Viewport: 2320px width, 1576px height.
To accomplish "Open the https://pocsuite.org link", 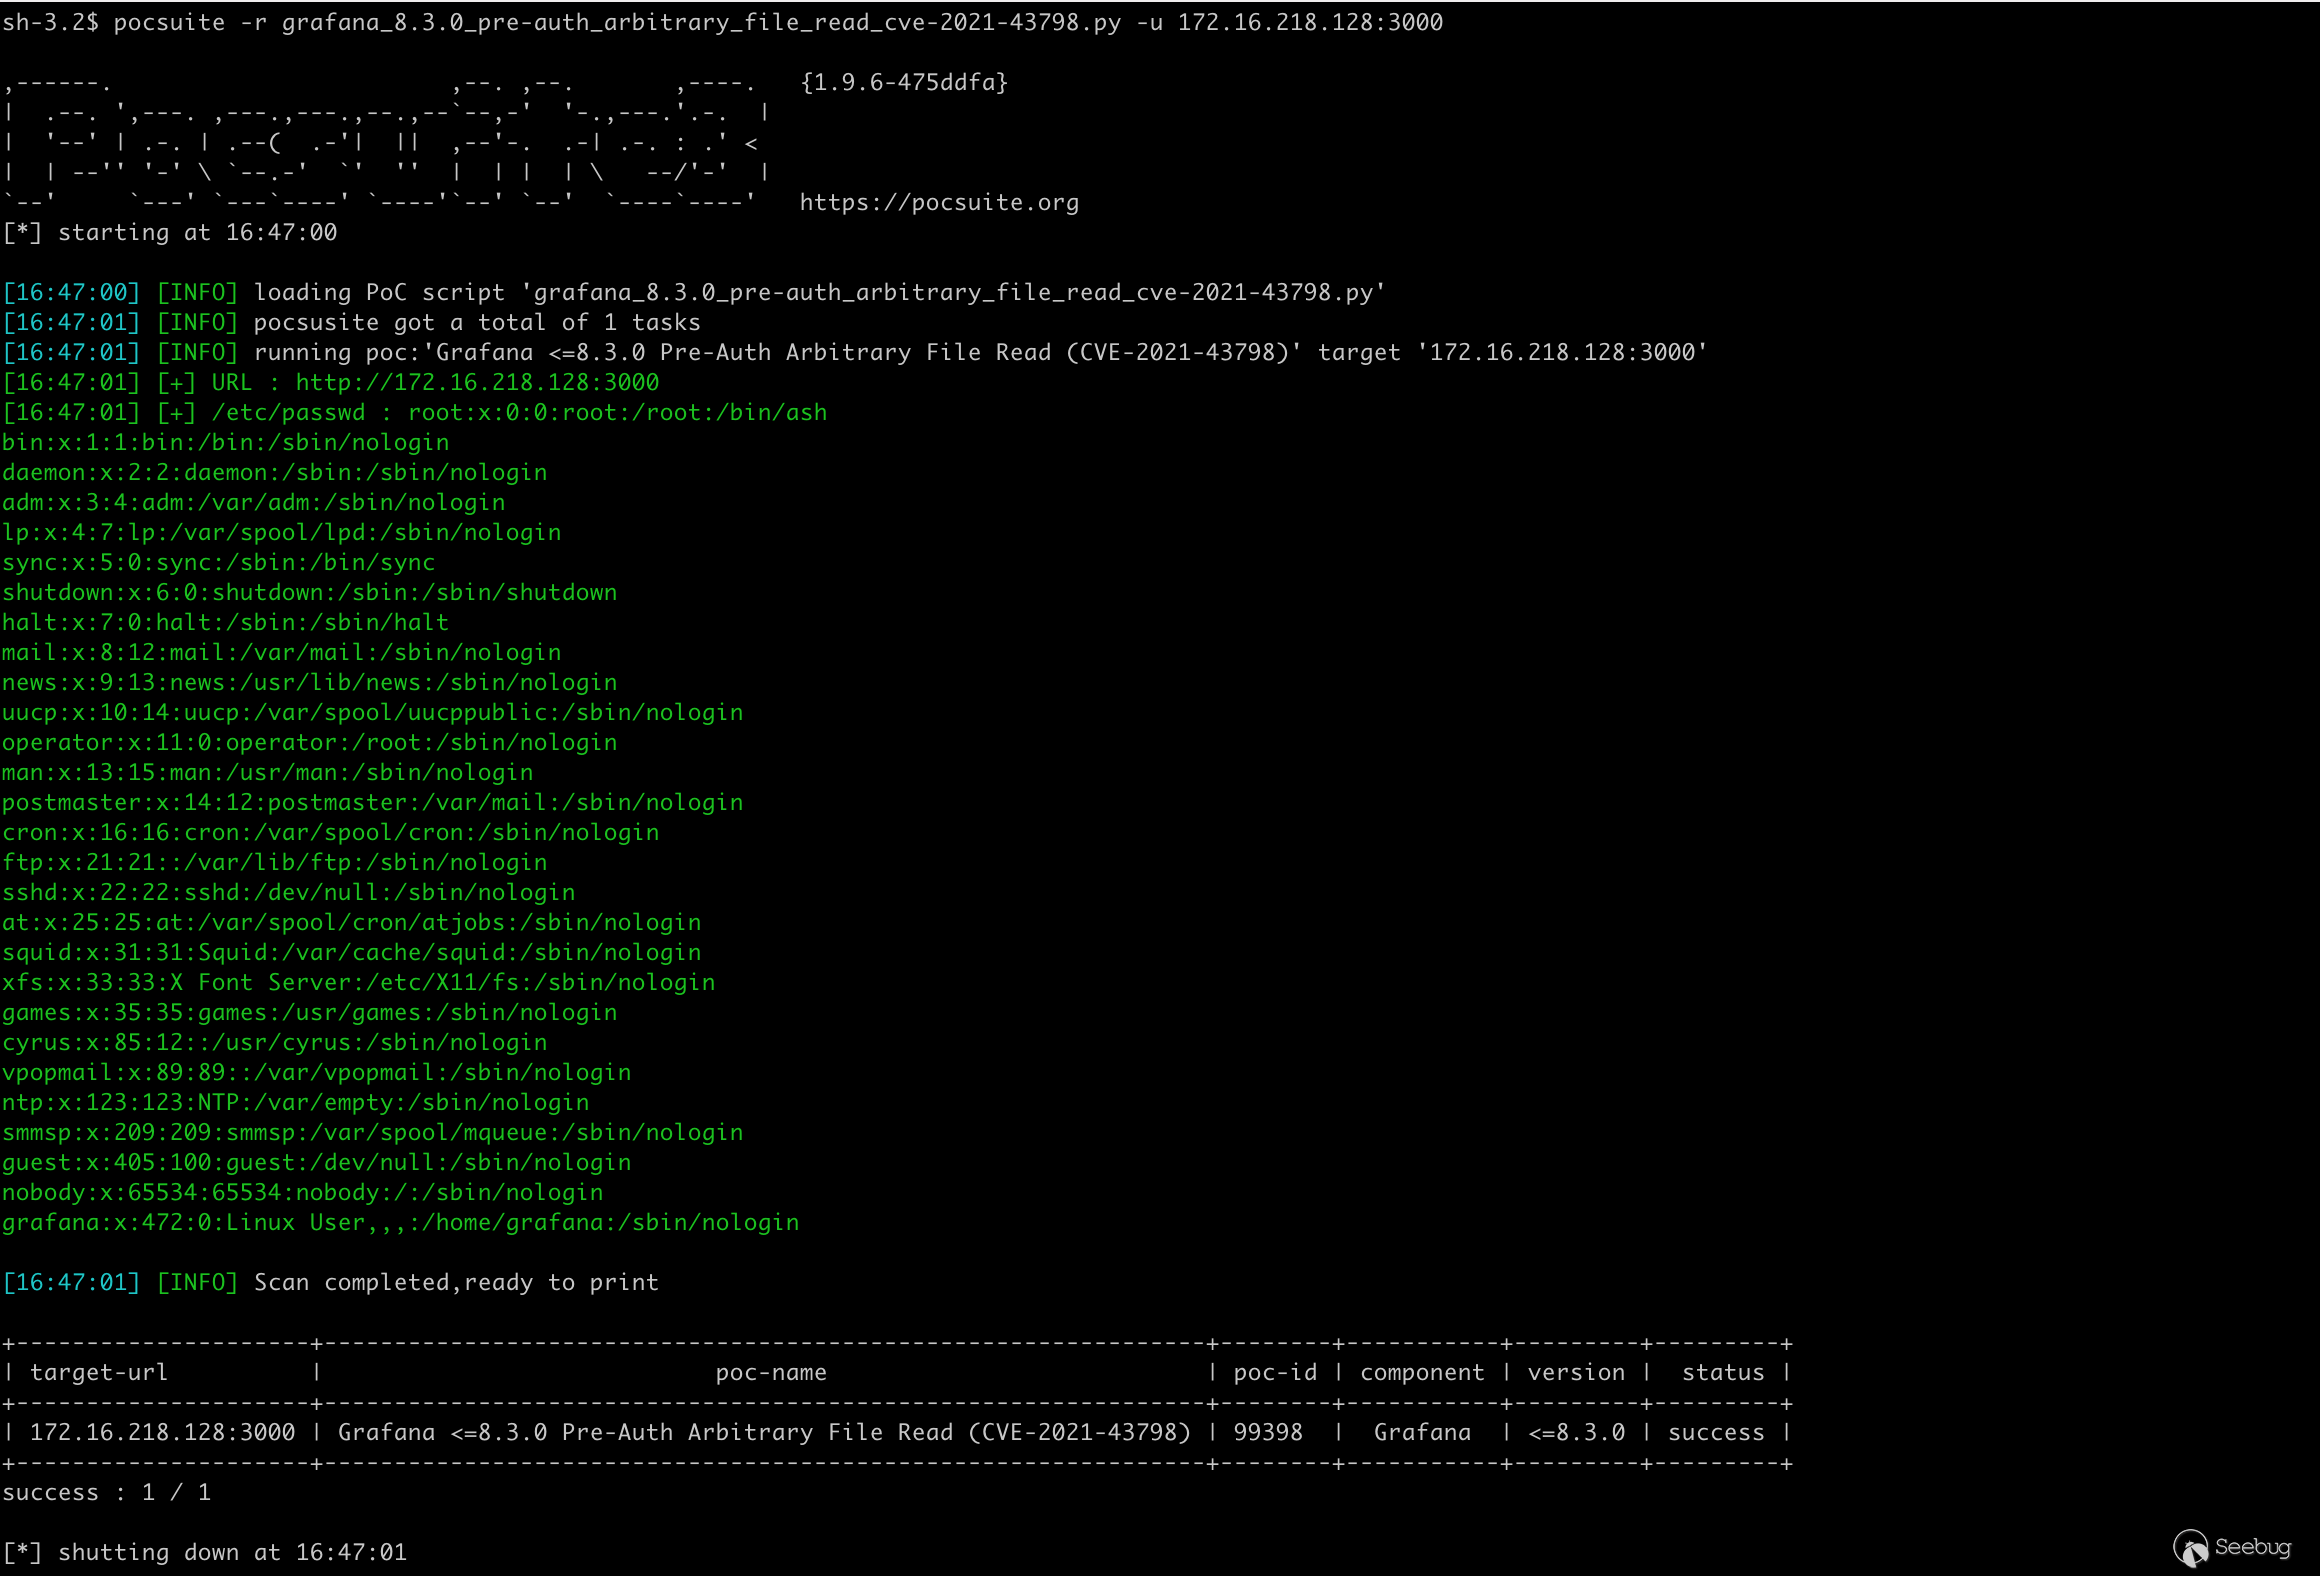I will (939, 203).
